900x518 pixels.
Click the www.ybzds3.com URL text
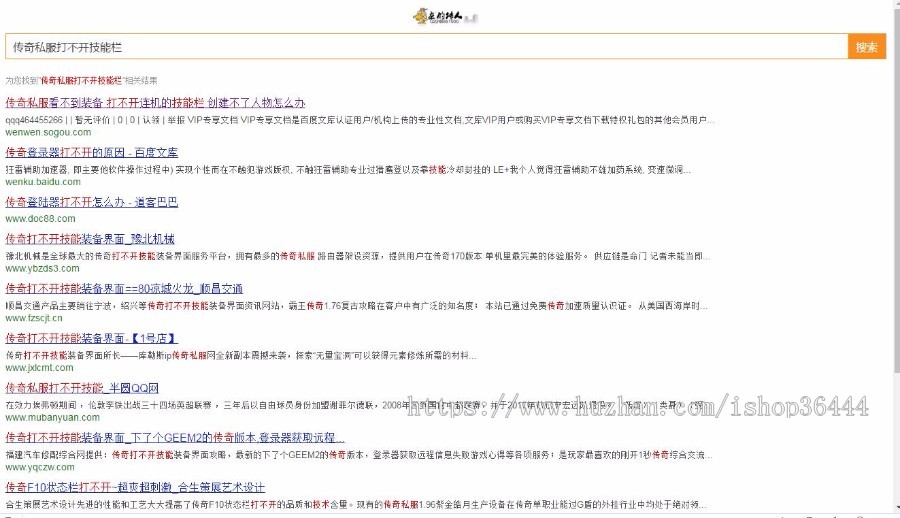tap(42, 268)
